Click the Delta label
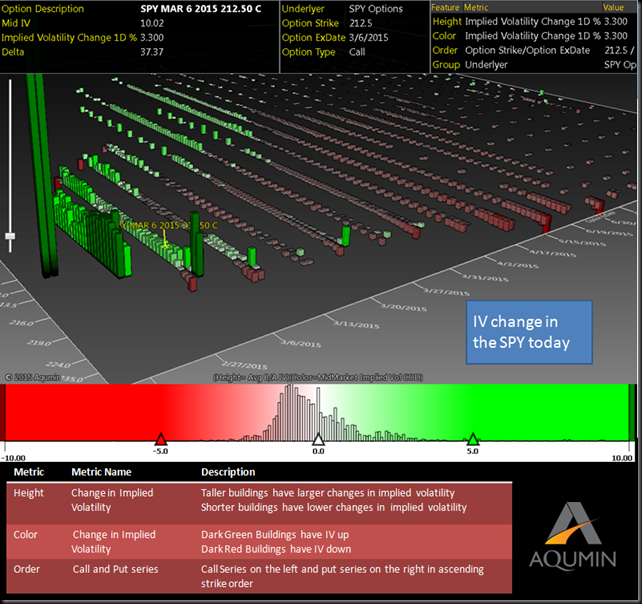 13,52
